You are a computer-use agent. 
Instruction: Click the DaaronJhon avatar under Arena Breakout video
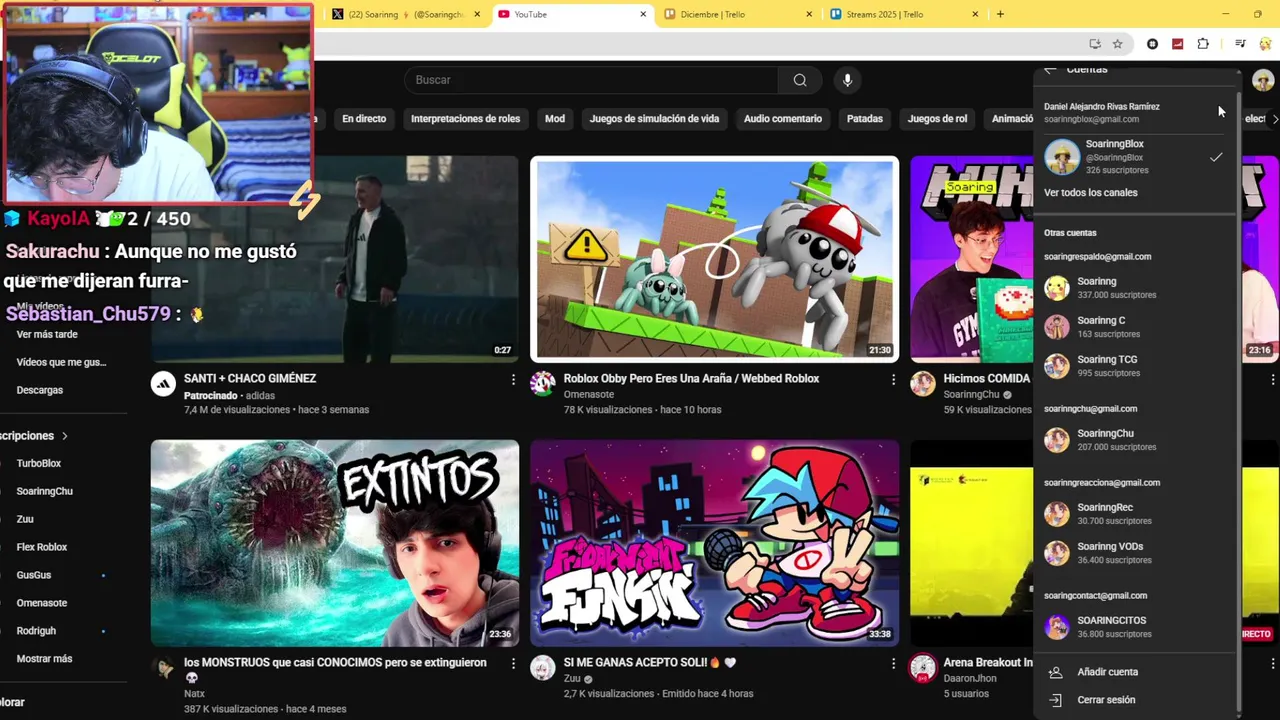click(923, 668)
